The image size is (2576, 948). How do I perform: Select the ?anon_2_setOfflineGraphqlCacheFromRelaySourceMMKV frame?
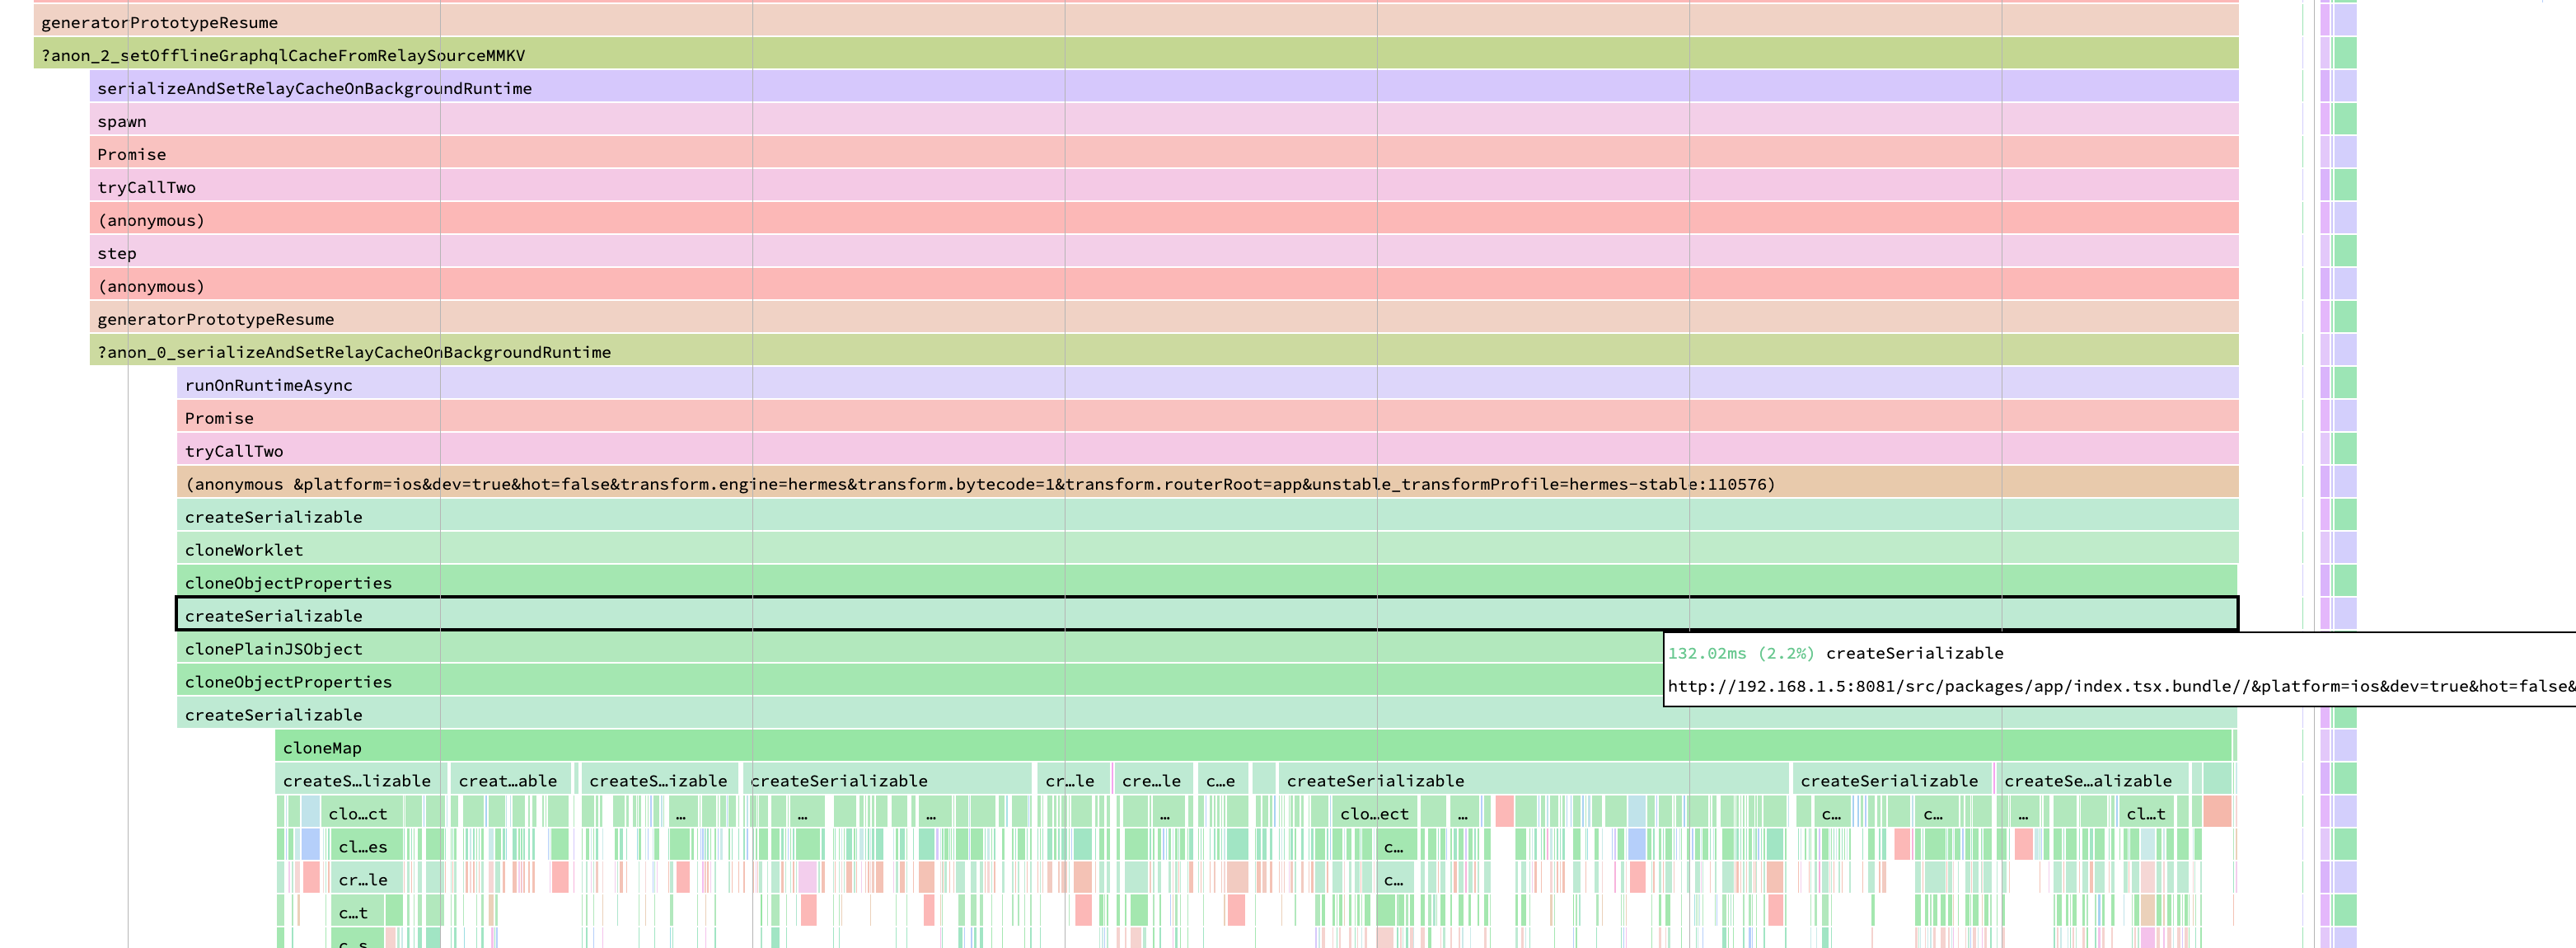[1136, 54]
